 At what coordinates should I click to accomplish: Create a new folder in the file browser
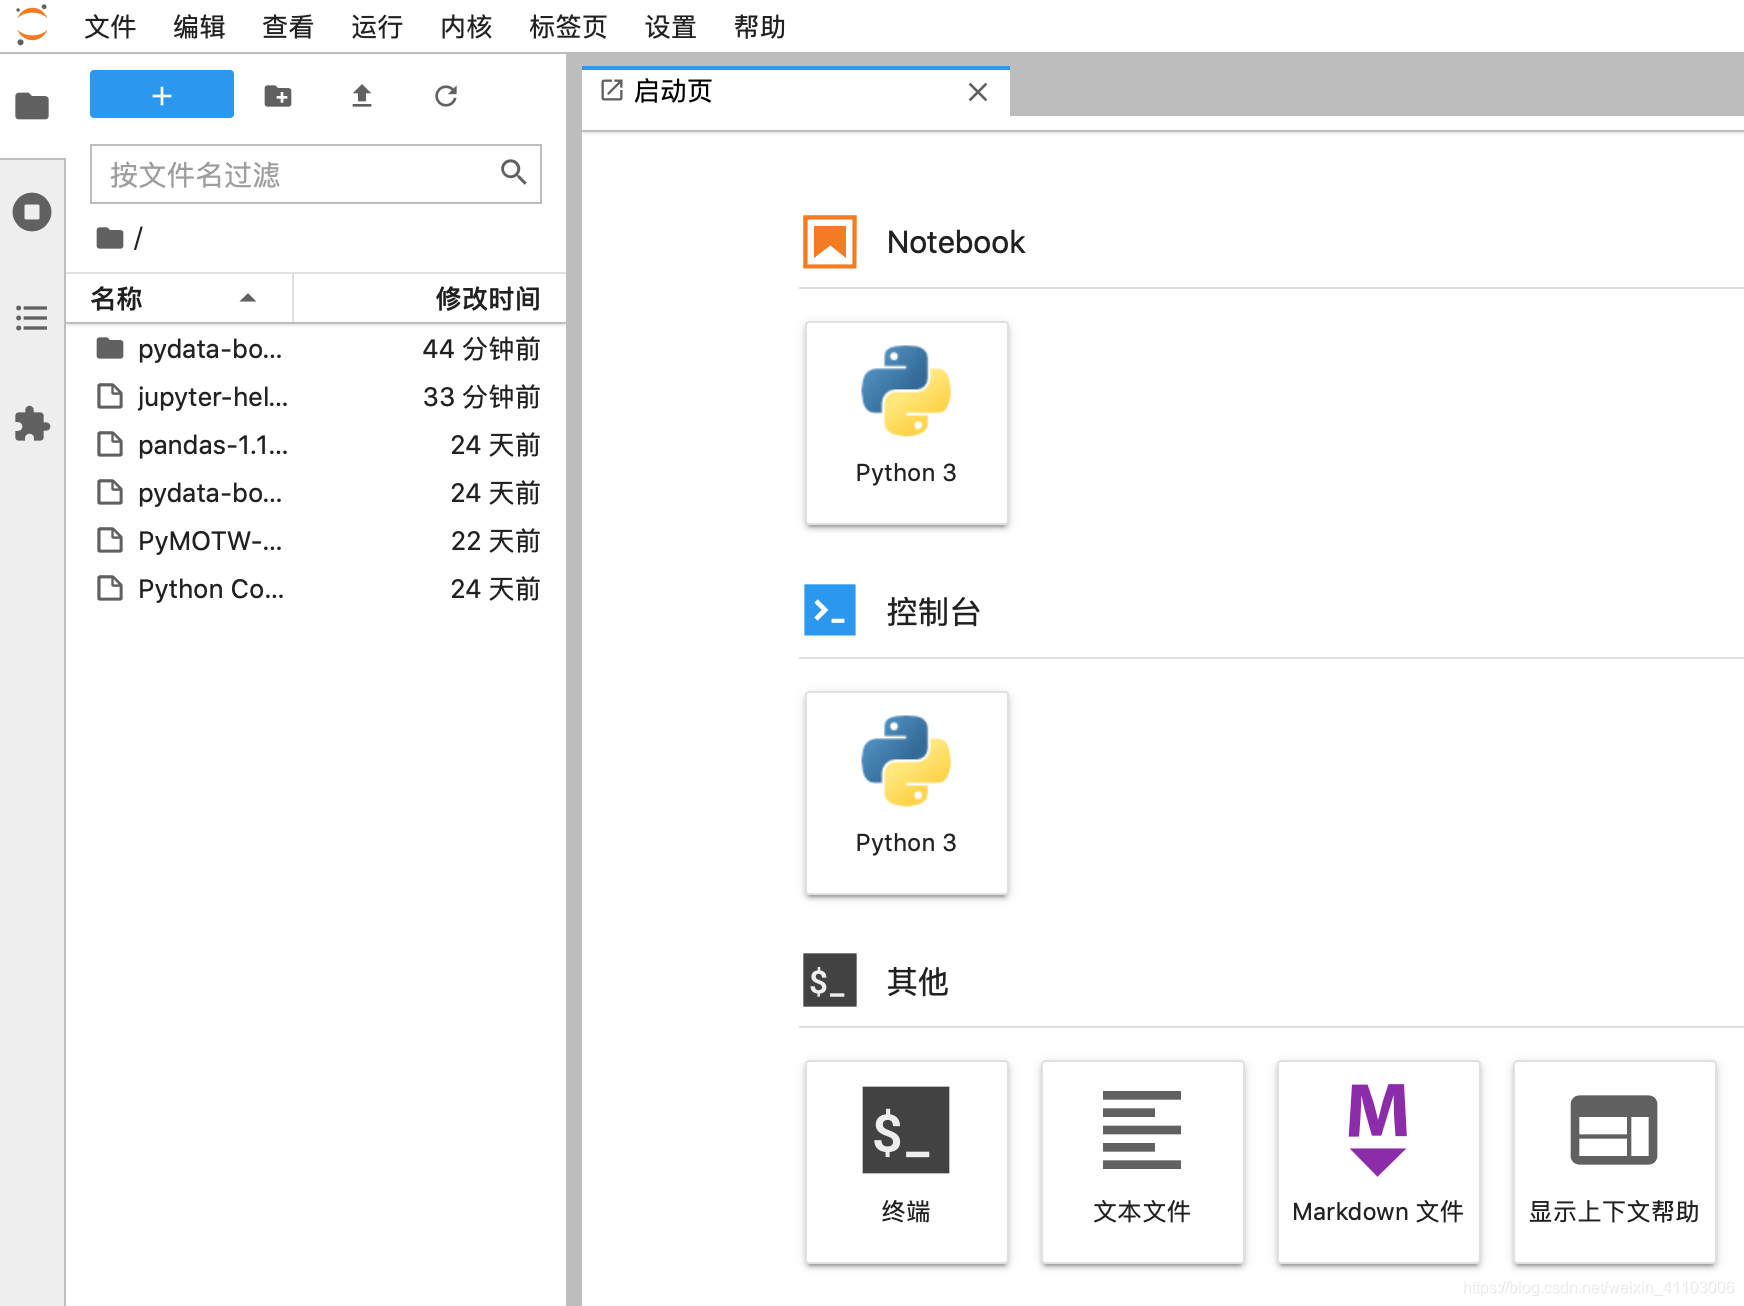coord(278,95)
